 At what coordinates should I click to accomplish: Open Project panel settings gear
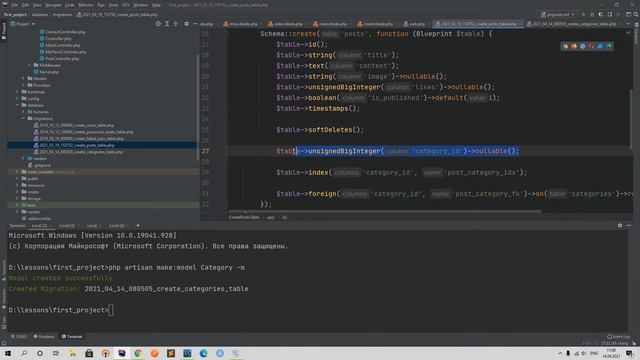pyautogui.click(x=187, y=24)
